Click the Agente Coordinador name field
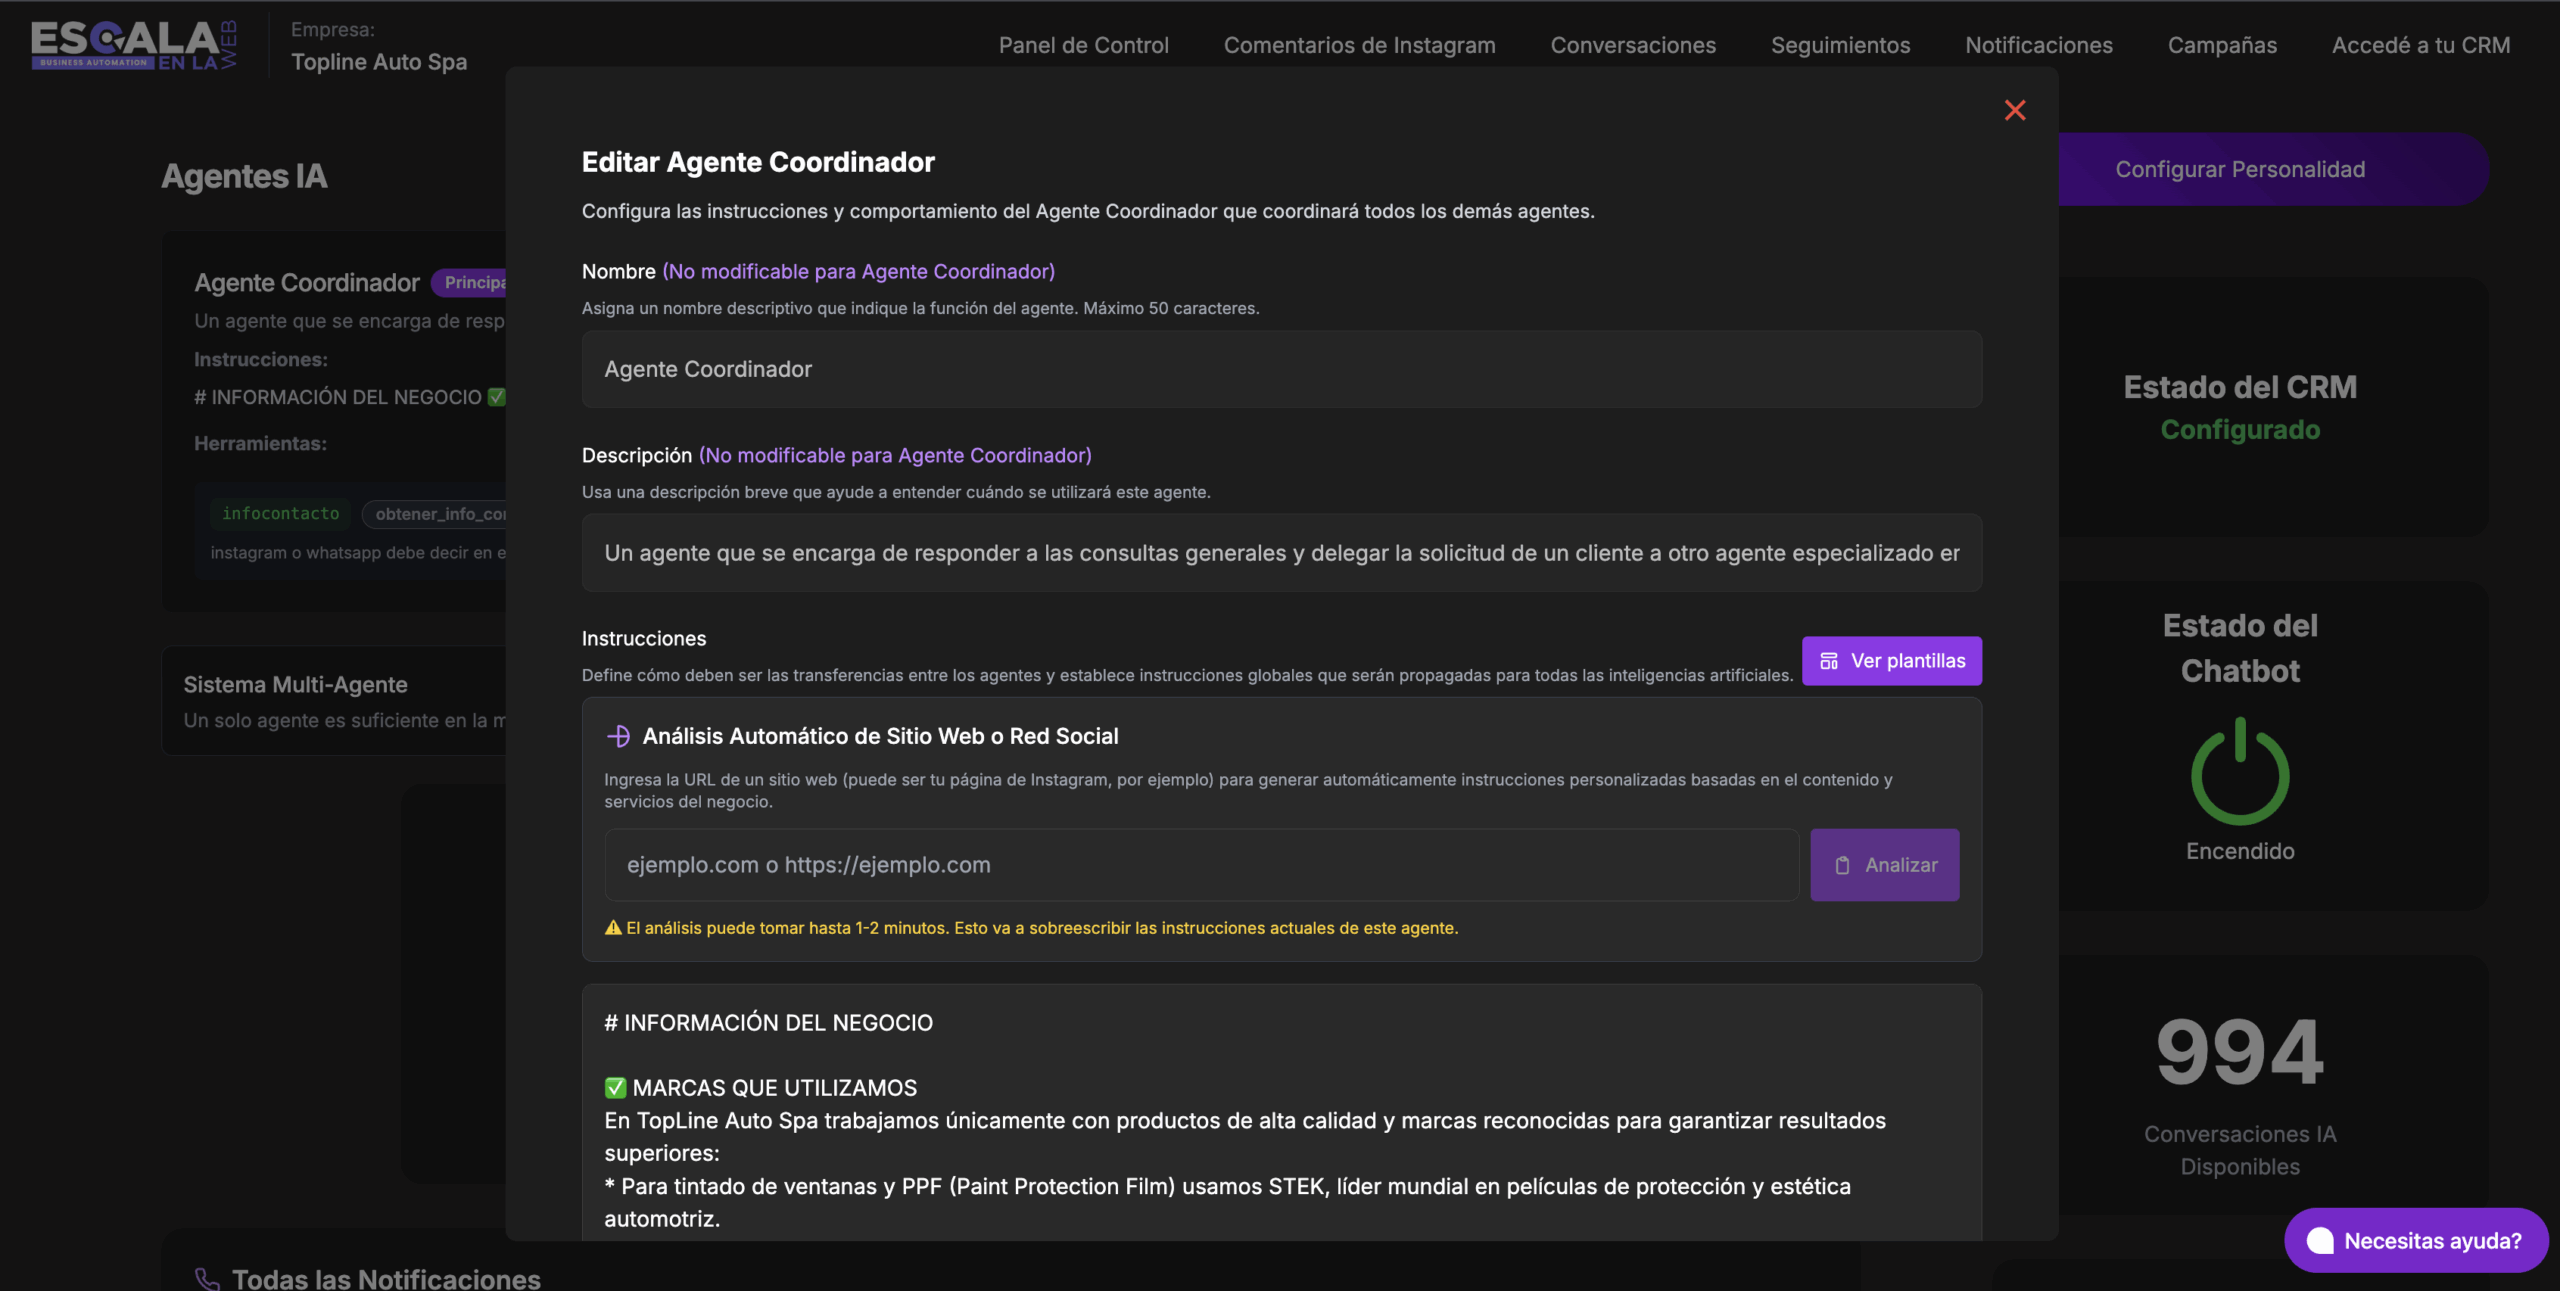 point(1280,369)
